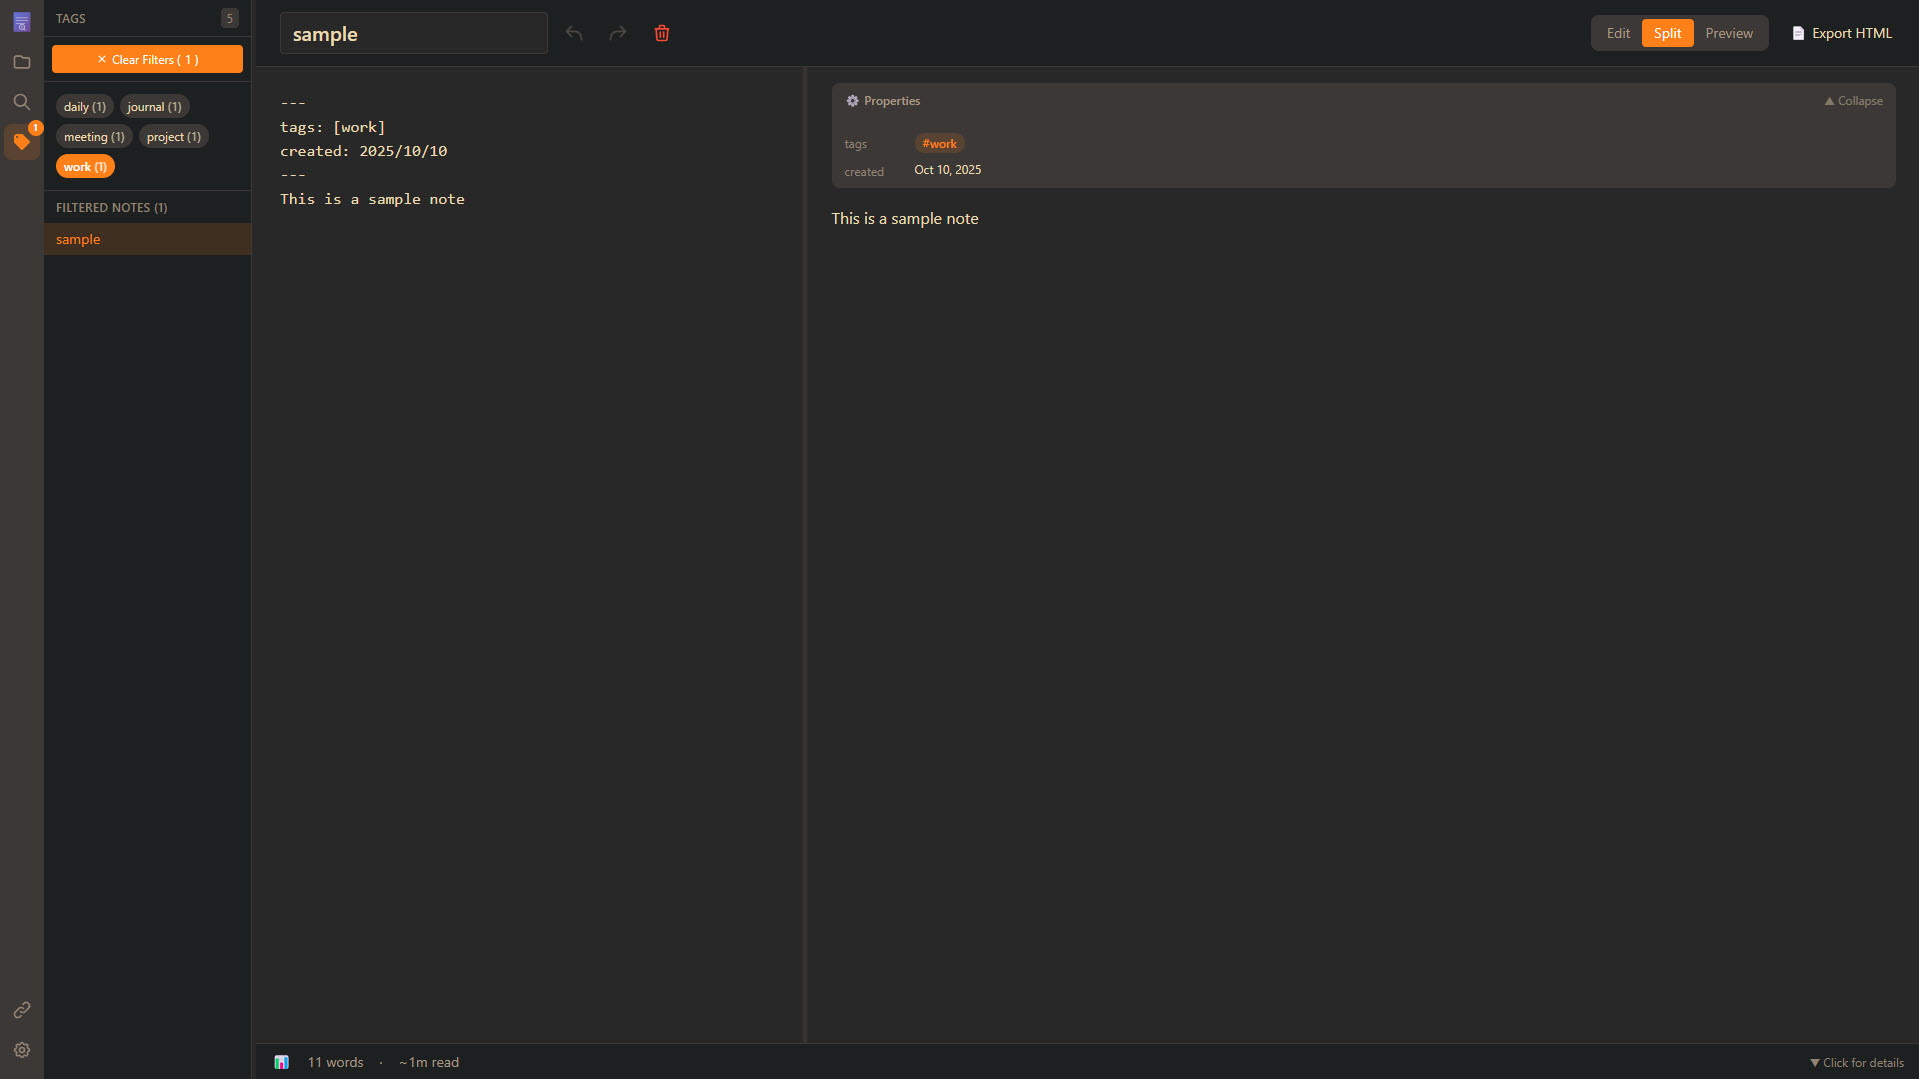Click the 'Oct 10, 2025' created value
Image resolution: width=1919 pixels, height=1079 pixels.
tap(947, 170)
